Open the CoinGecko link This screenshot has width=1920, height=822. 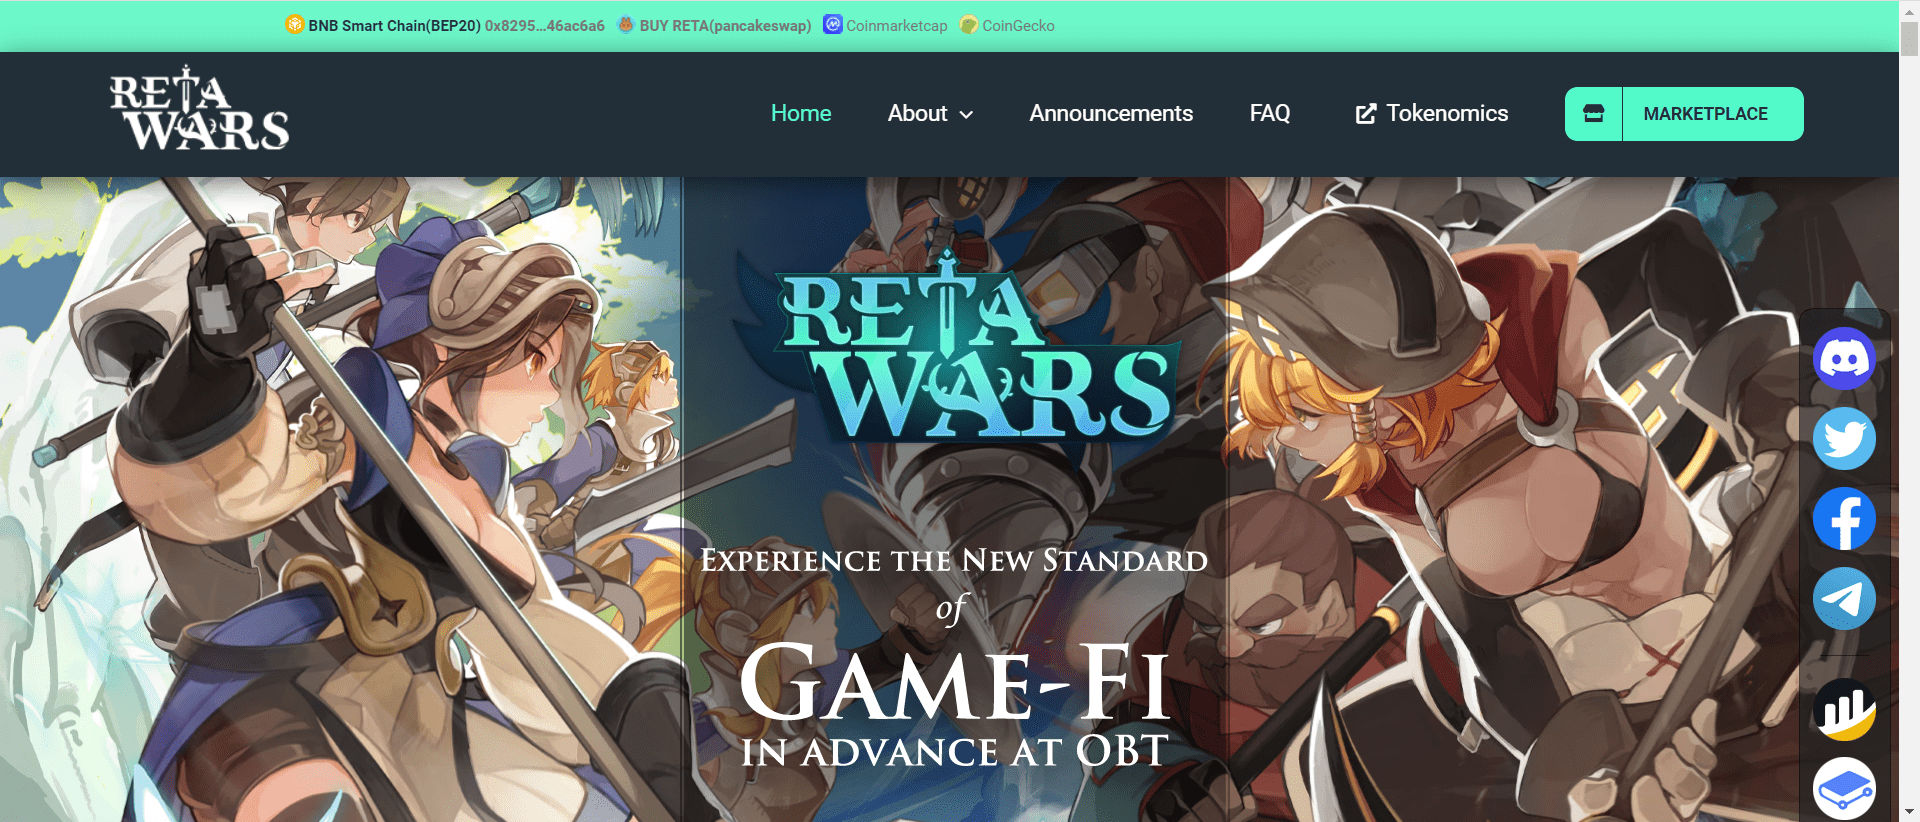(1018, 26)
